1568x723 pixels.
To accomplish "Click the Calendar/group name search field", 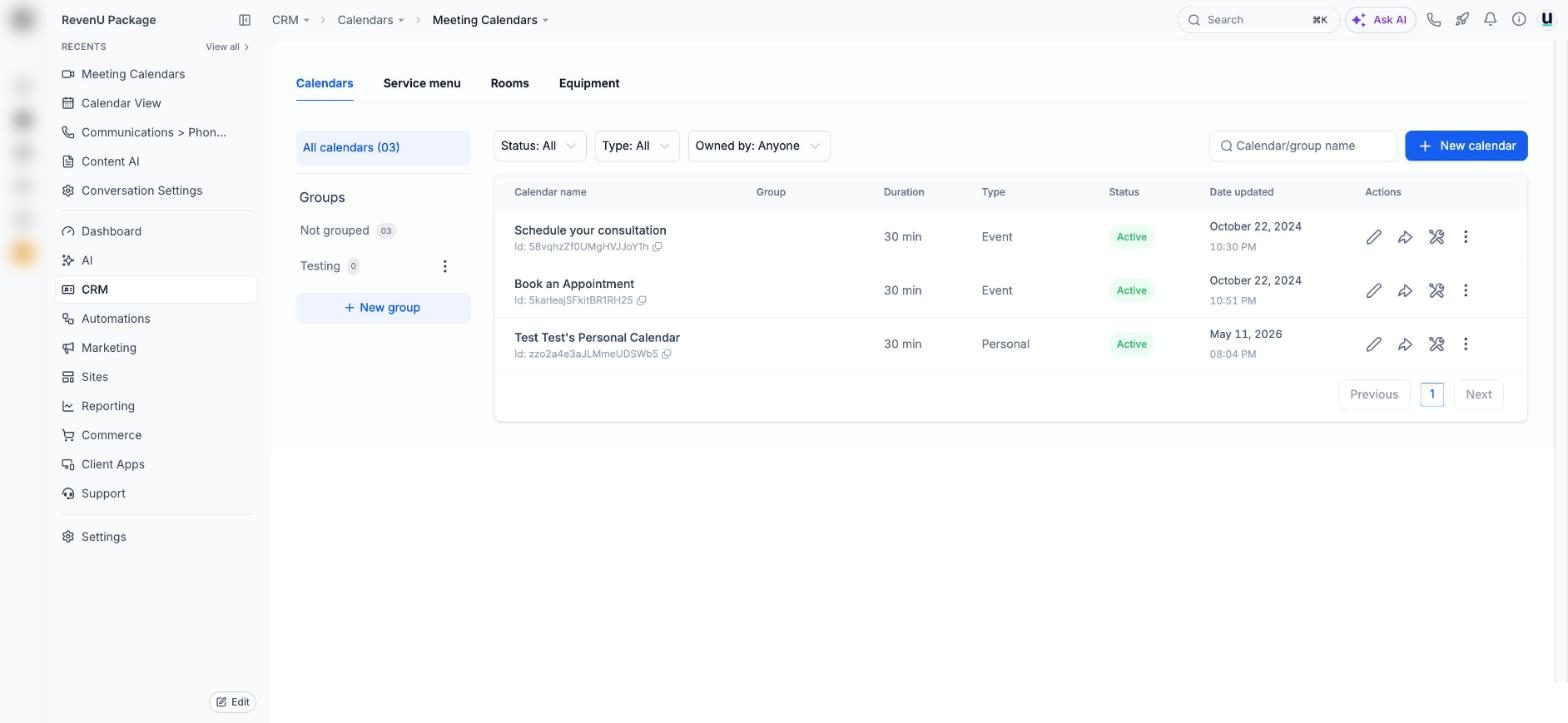I will [1303, 146].
